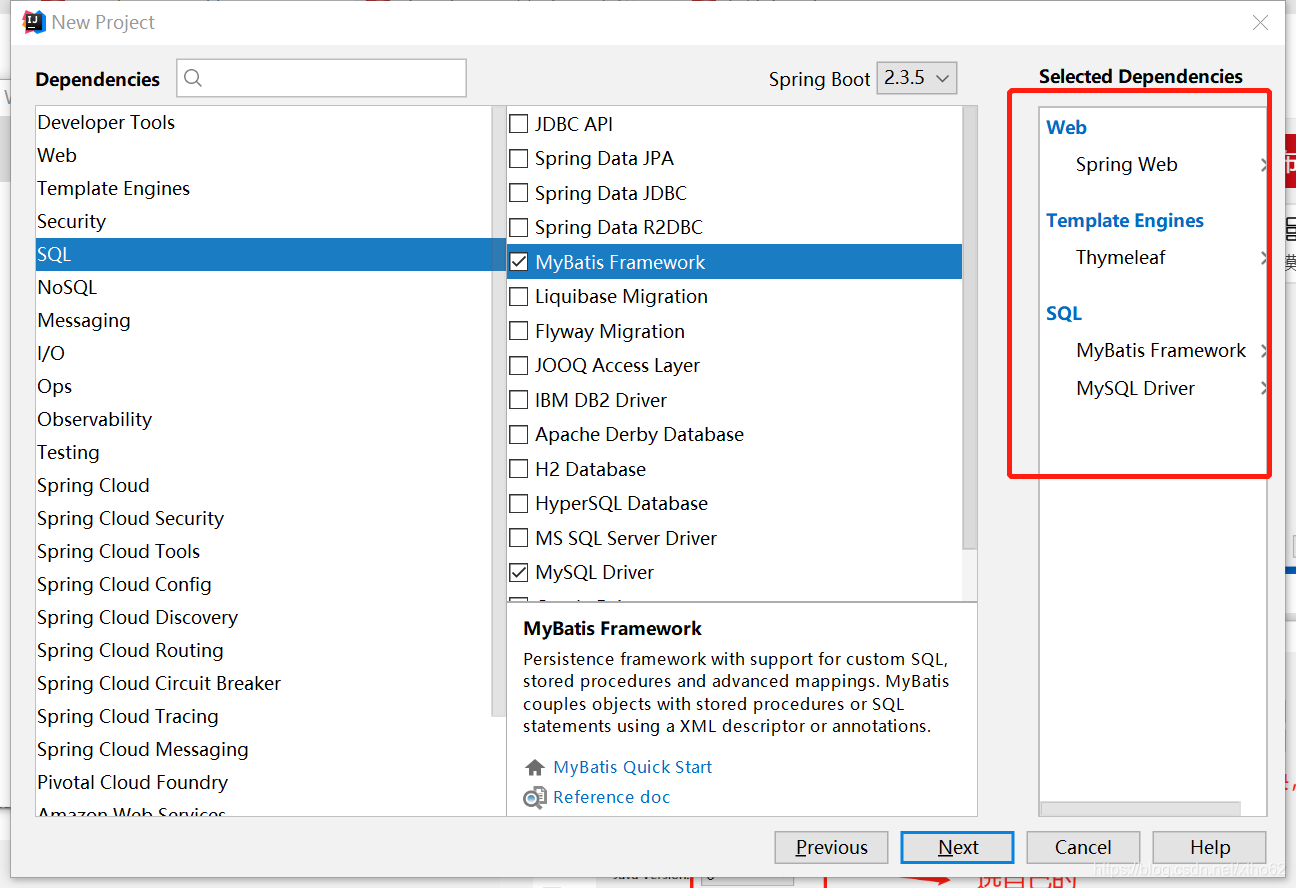1296x888 pixels.
Task: Select Spring Cloud Routing category
Action: coord(264,650)
